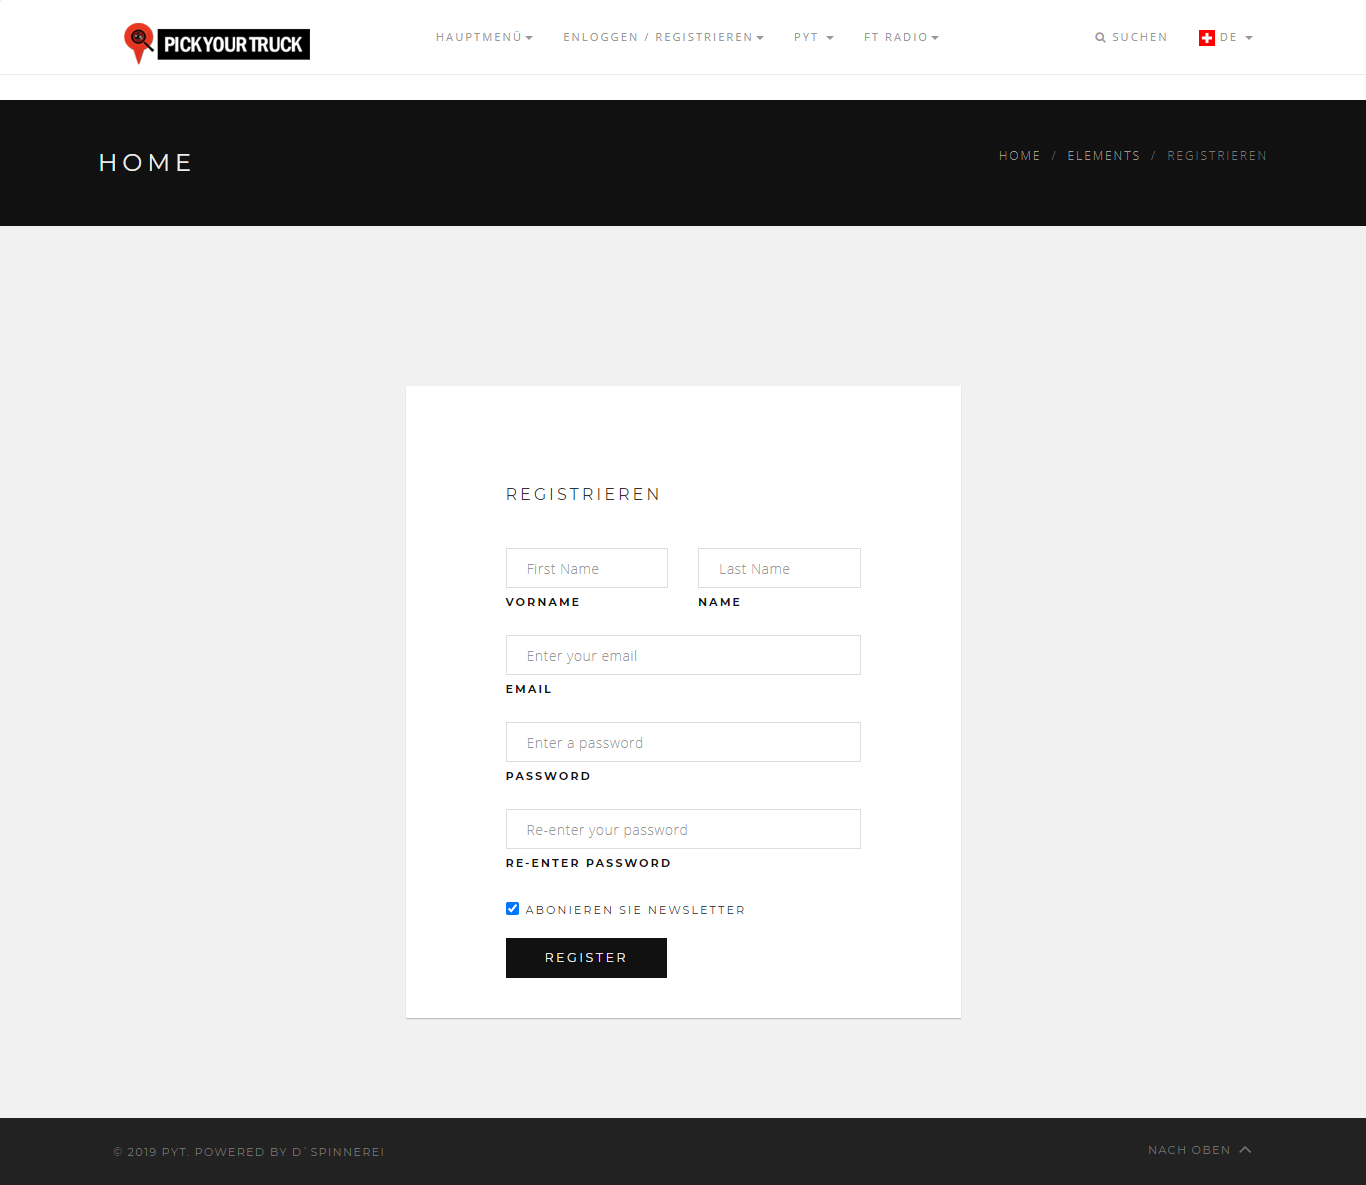
Task: Focus the Enter a password field
Action: pyautogui.click(x=683, y=742)
